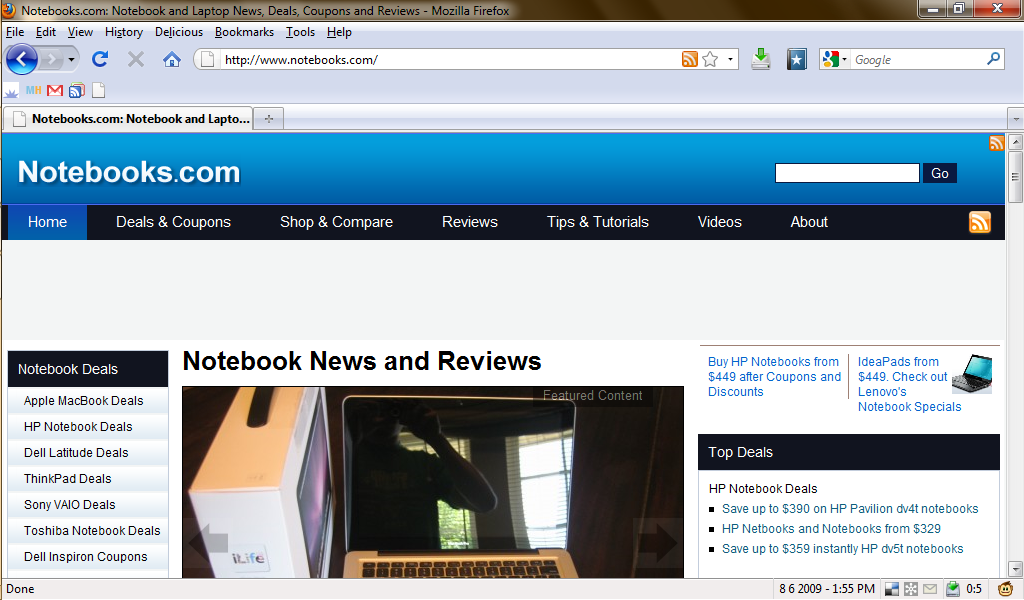The width and height of the screenshot is (1024, 600).
Task: Go to the Home page icon
Action: click(172, 60)
